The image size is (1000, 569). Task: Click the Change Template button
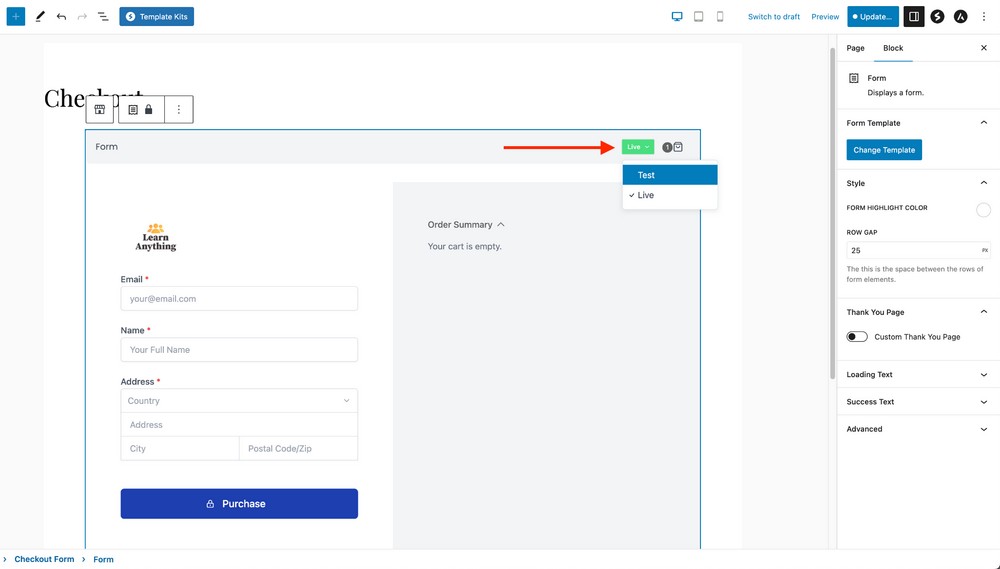pyautogui.click(x=884, y=150)
